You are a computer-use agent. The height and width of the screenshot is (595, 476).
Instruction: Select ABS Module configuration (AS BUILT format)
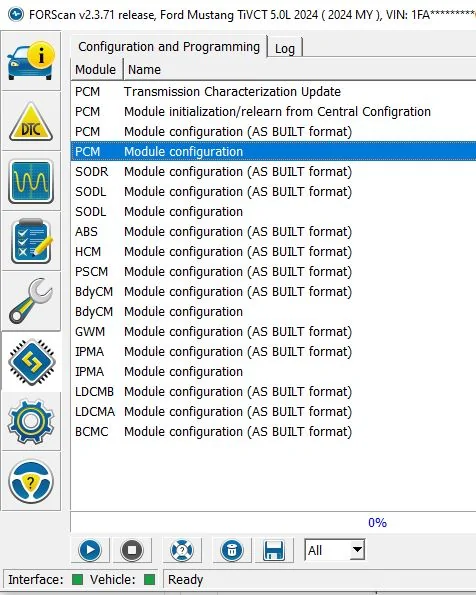coord(273,231)
